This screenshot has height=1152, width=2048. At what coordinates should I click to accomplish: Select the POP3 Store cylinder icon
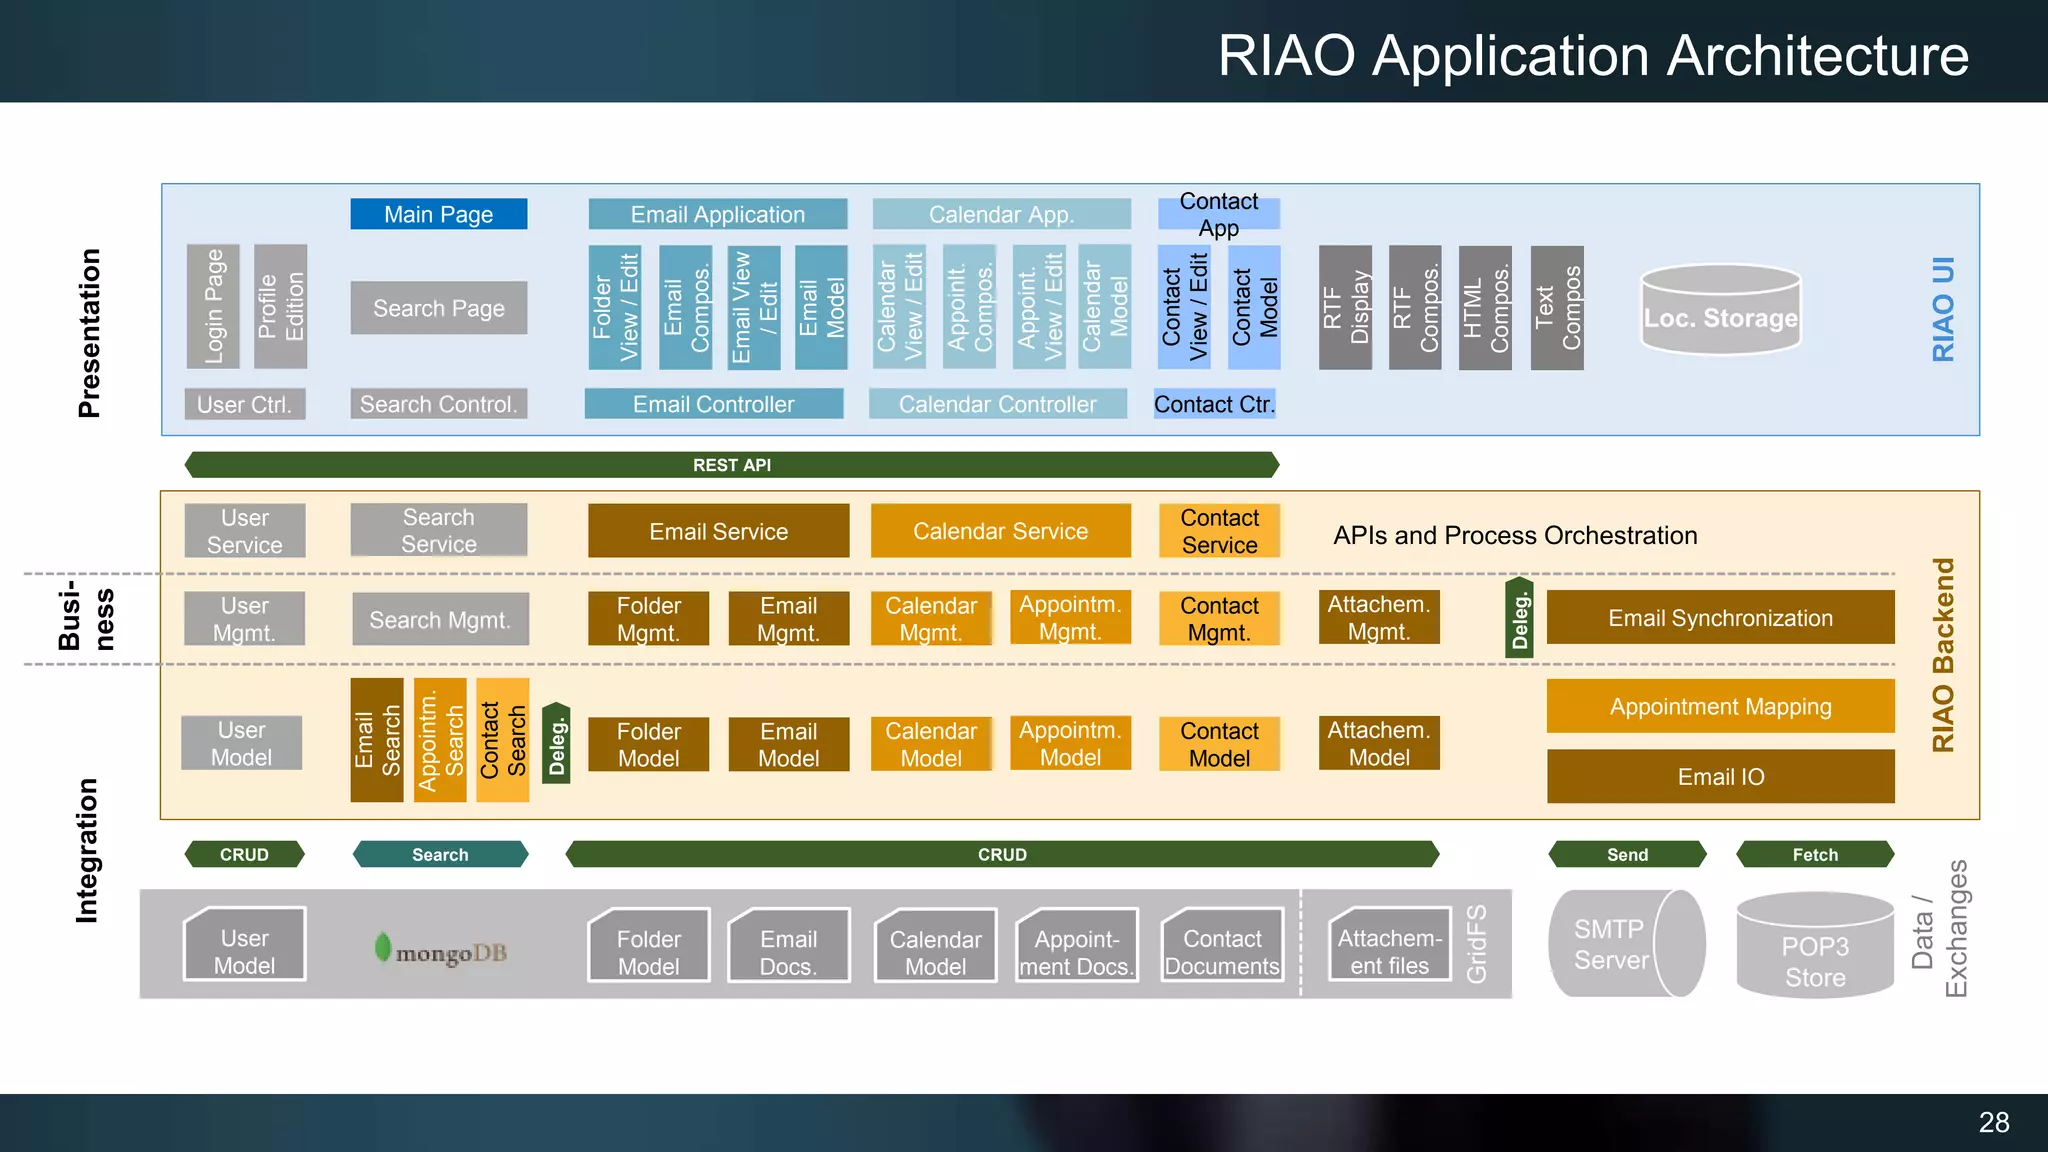pos(1815,948)
